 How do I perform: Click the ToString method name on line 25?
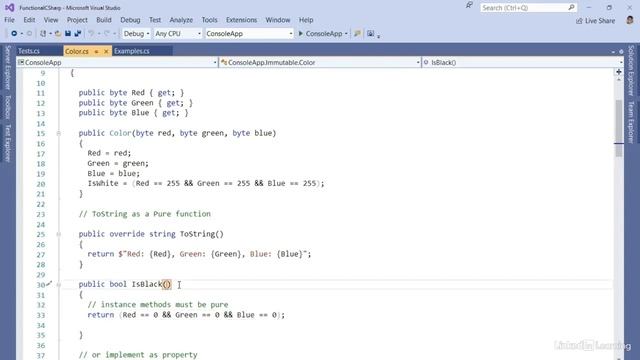click(x=197, y=234)
